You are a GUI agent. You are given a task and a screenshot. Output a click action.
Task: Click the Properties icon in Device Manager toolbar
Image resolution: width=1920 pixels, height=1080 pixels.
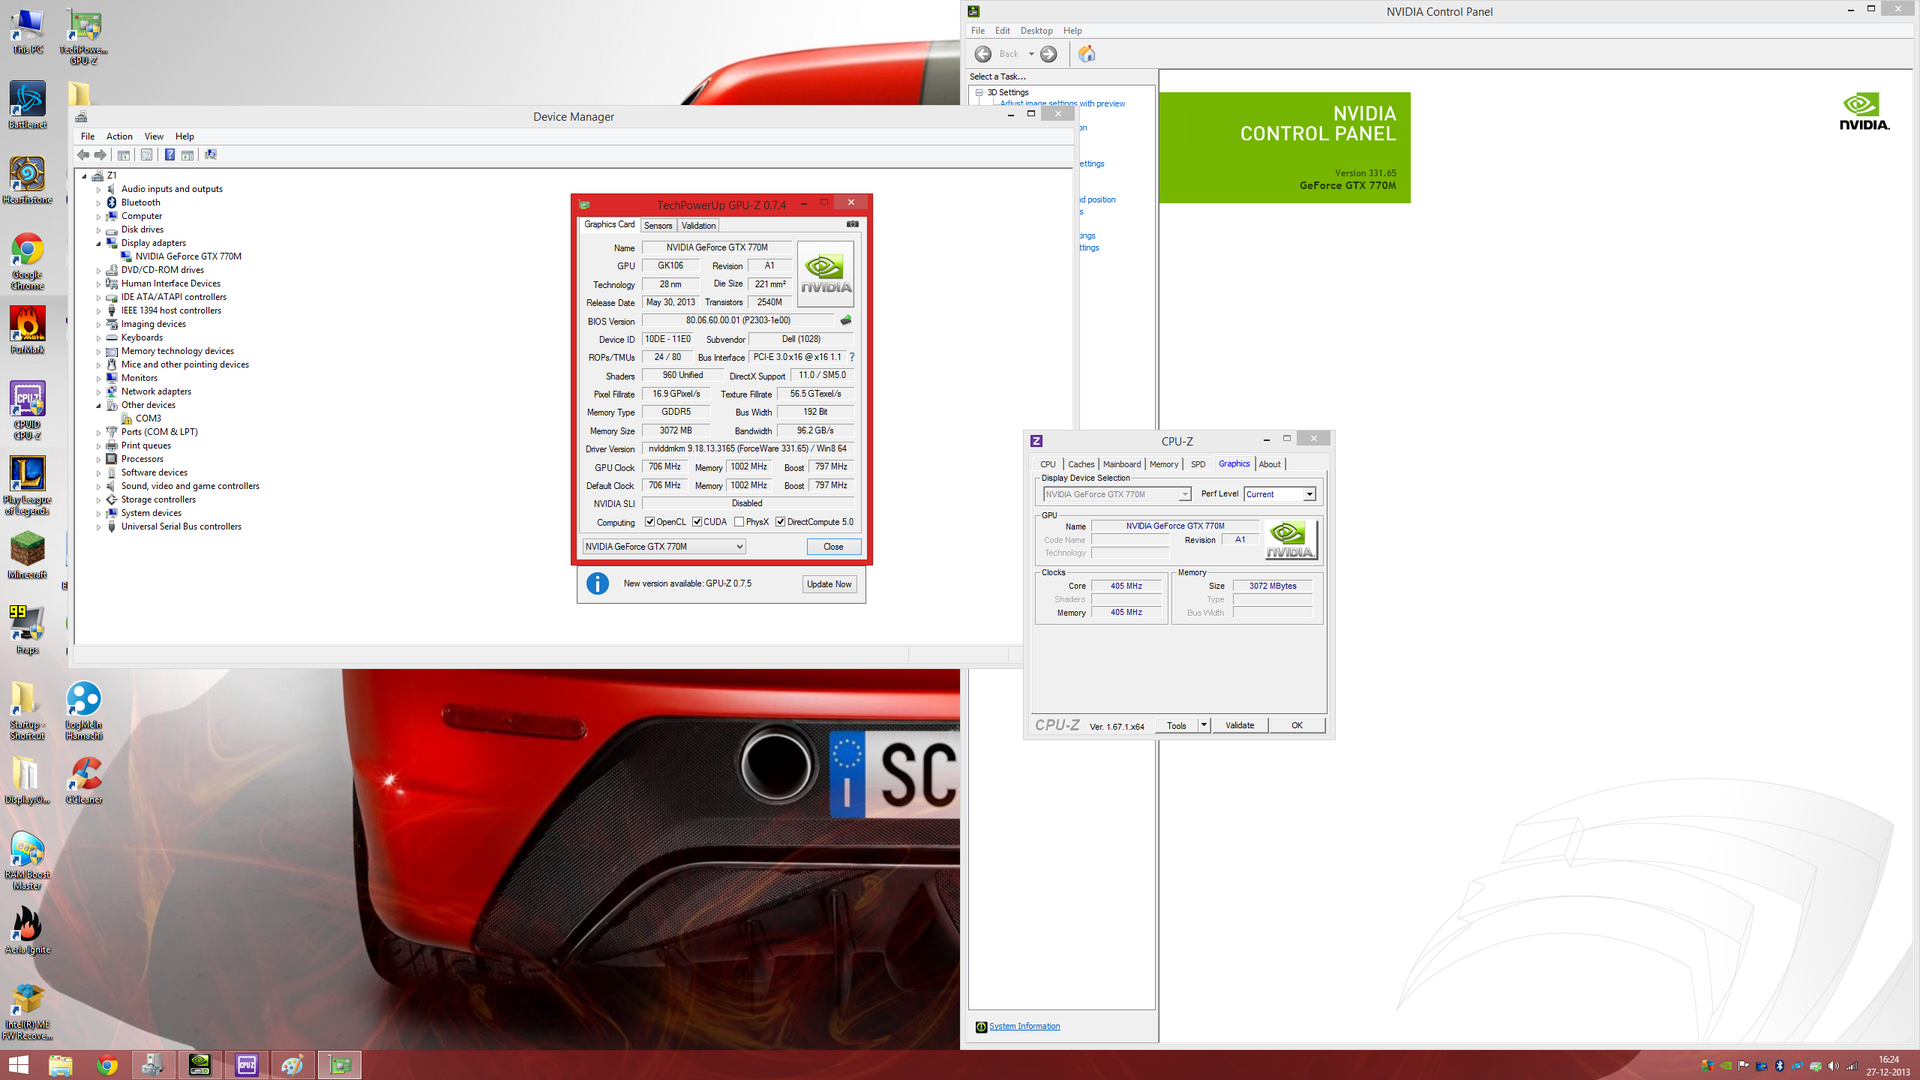(147, 155)
